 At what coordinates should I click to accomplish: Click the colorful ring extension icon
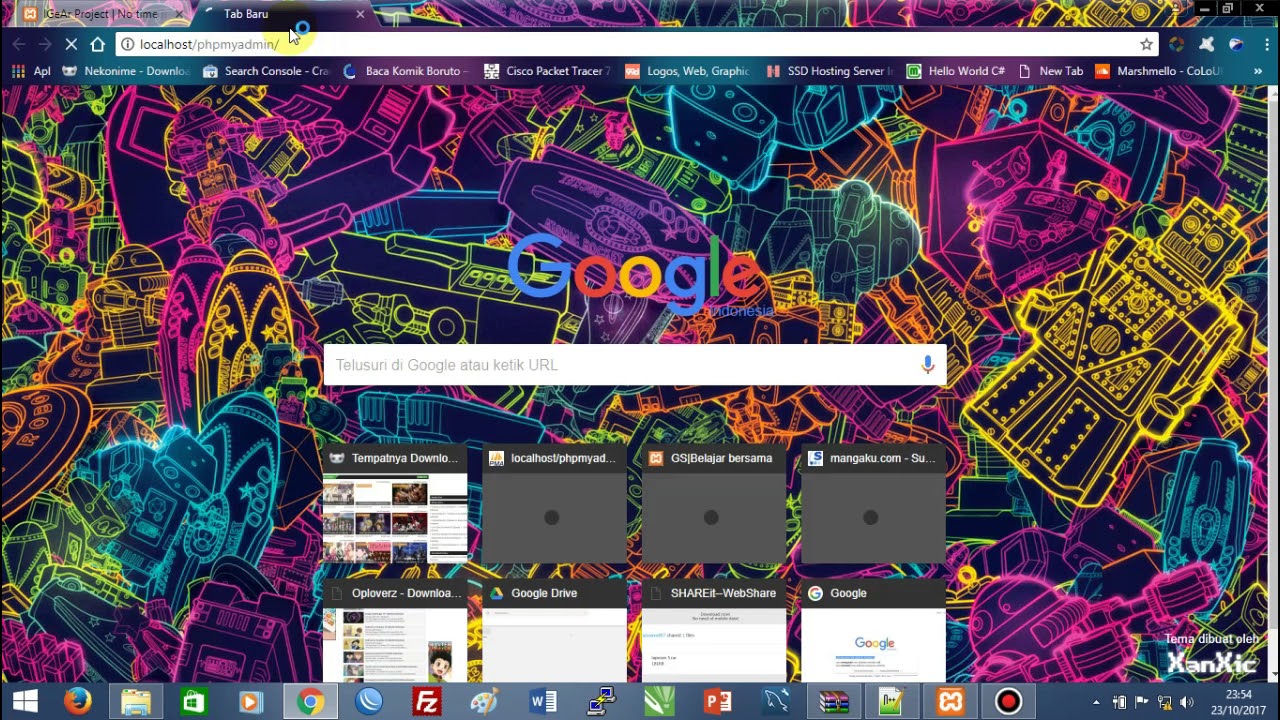pos(1177,44)
